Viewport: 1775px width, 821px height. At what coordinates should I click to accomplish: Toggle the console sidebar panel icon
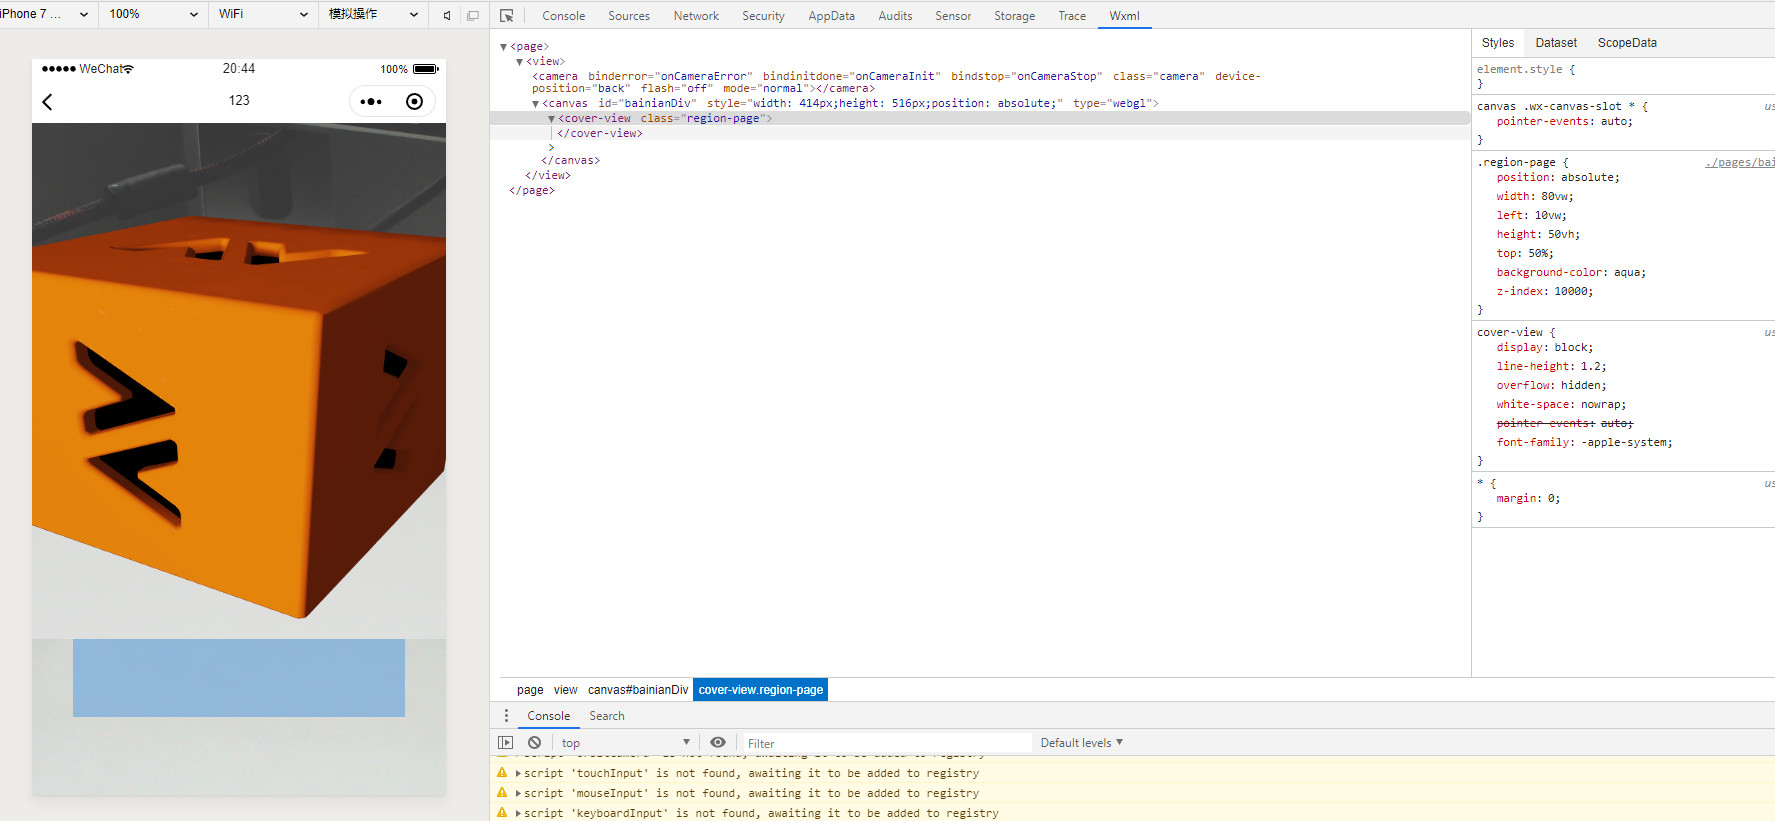point(506,743)
